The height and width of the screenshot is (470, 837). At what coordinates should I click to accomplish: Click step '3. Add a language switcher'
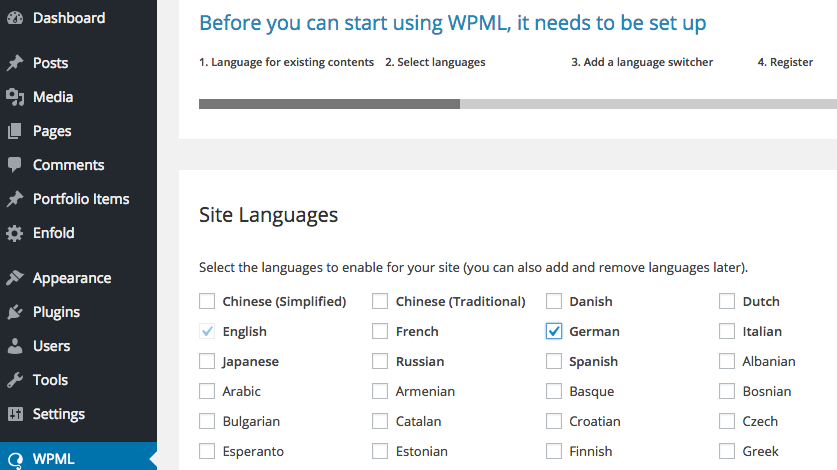[642, 62]
